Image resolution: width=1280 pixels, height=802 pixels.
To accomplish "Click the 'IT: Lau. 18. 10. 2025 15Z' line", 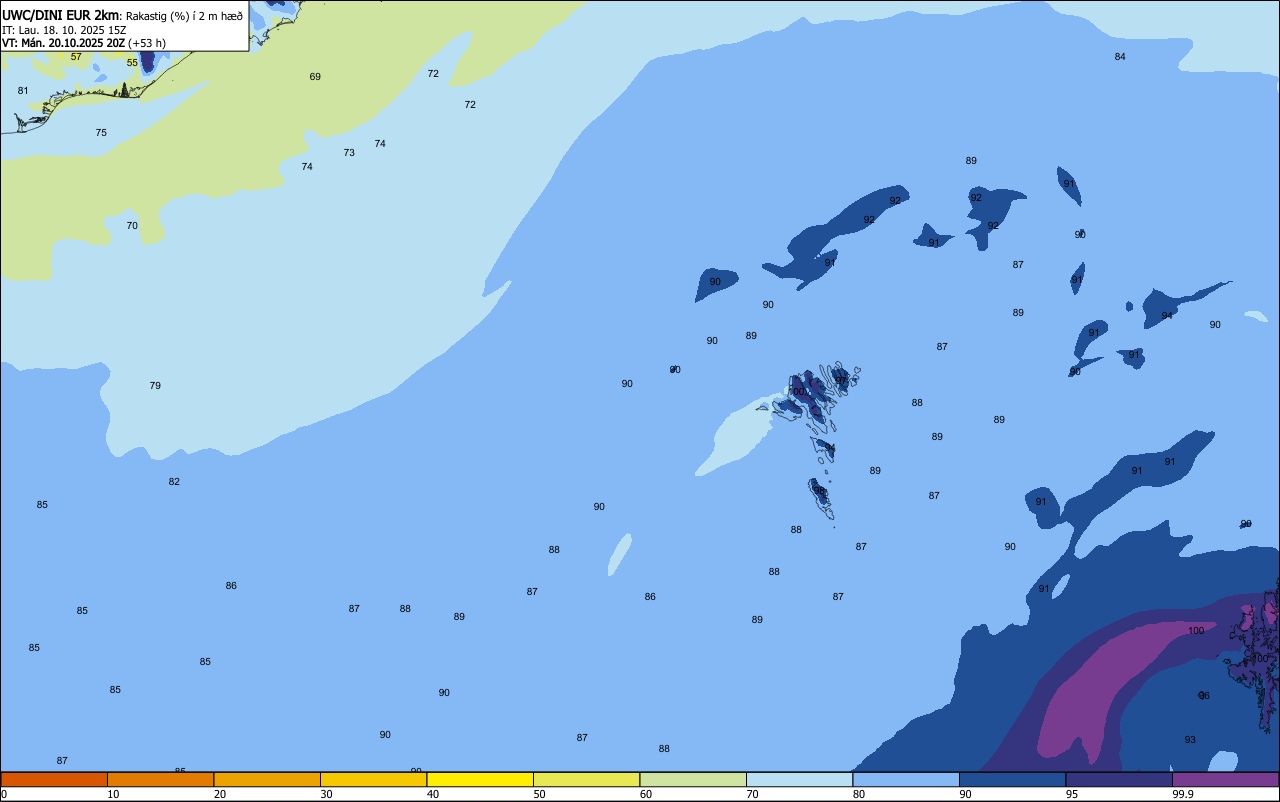I will pos(64,29).
